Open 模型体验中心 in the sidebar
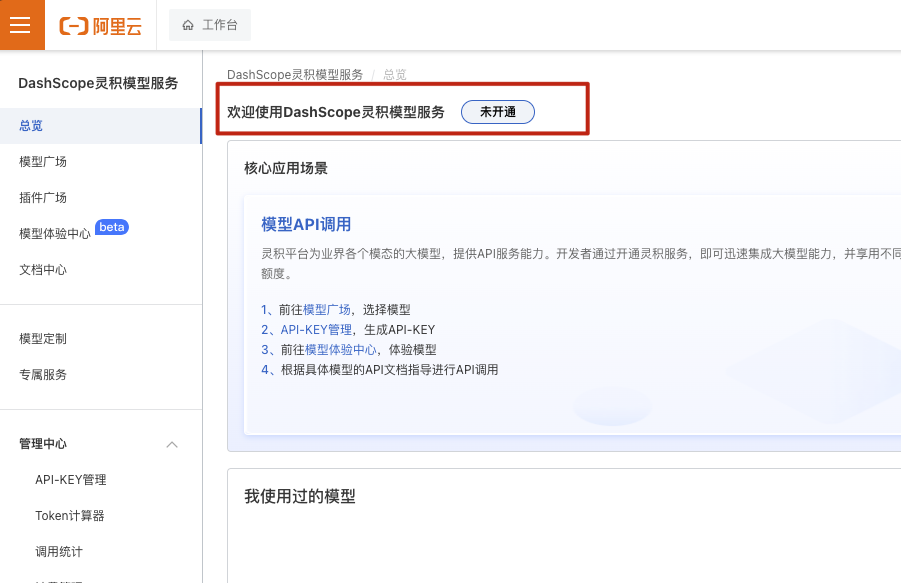 coord(55,234)
